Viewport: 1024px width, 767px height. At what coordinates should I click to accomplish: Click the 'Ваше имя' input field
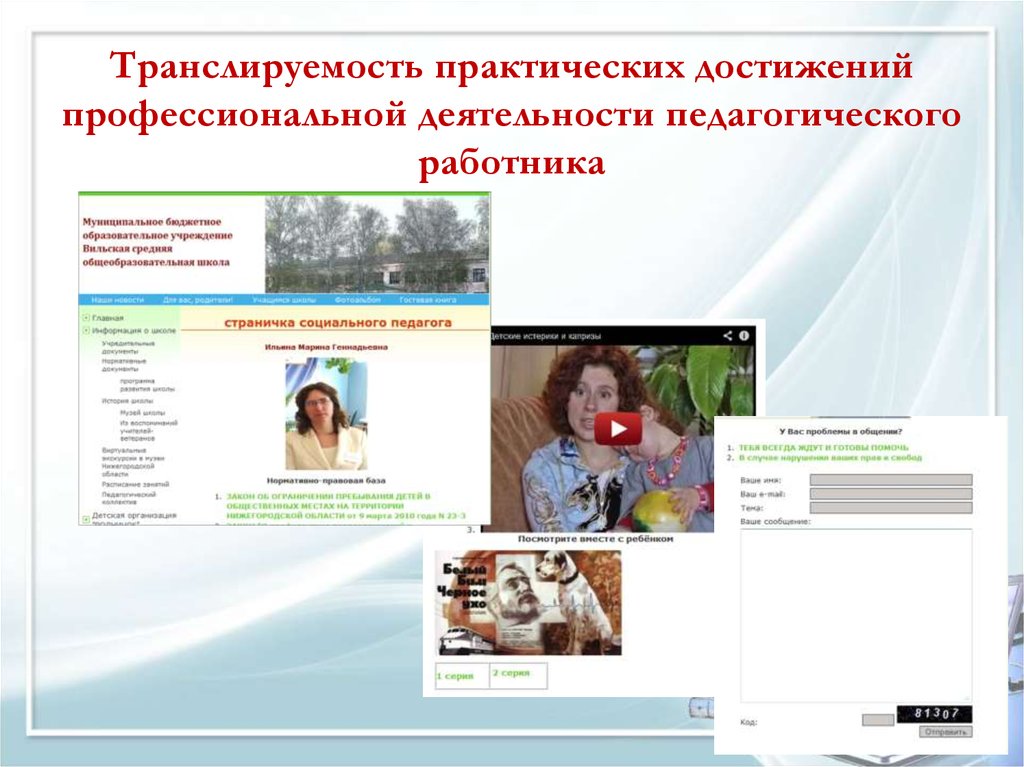coord(890,480)
